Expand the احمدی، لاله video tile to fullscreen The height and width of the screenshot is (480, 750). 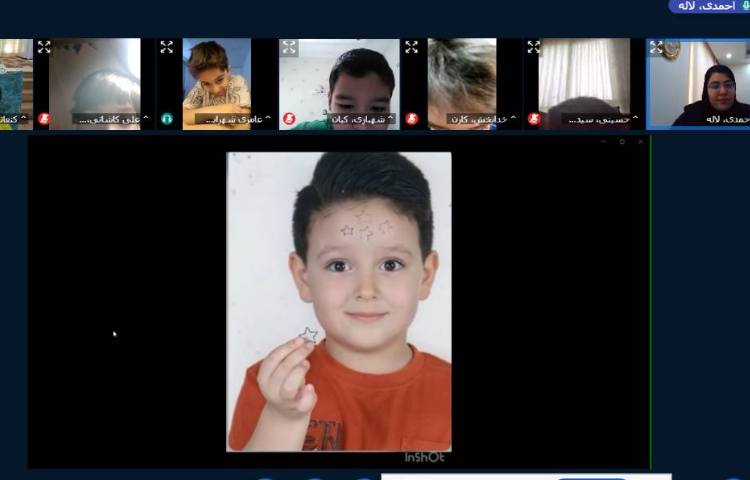pyautogui.click(x=656, y=47)
